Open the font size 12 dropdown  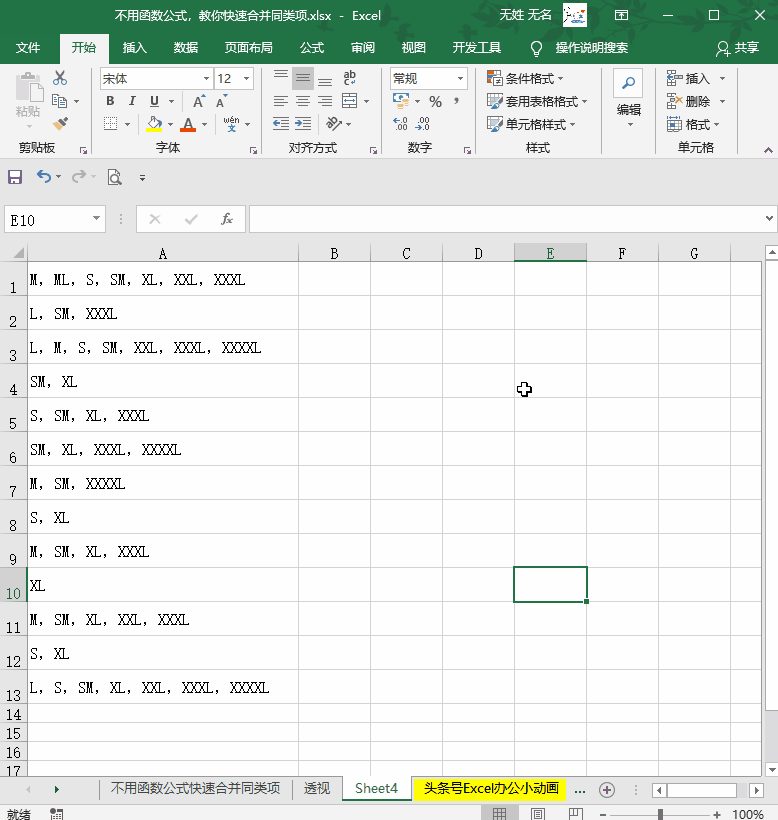click(x=246, y=78)
